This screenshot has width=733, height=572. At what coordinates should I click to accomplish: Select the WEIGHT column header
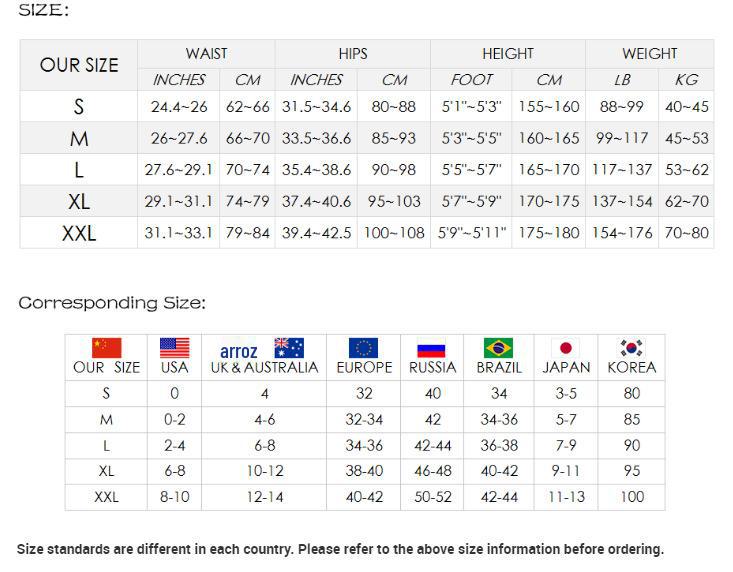coord(650,54)
